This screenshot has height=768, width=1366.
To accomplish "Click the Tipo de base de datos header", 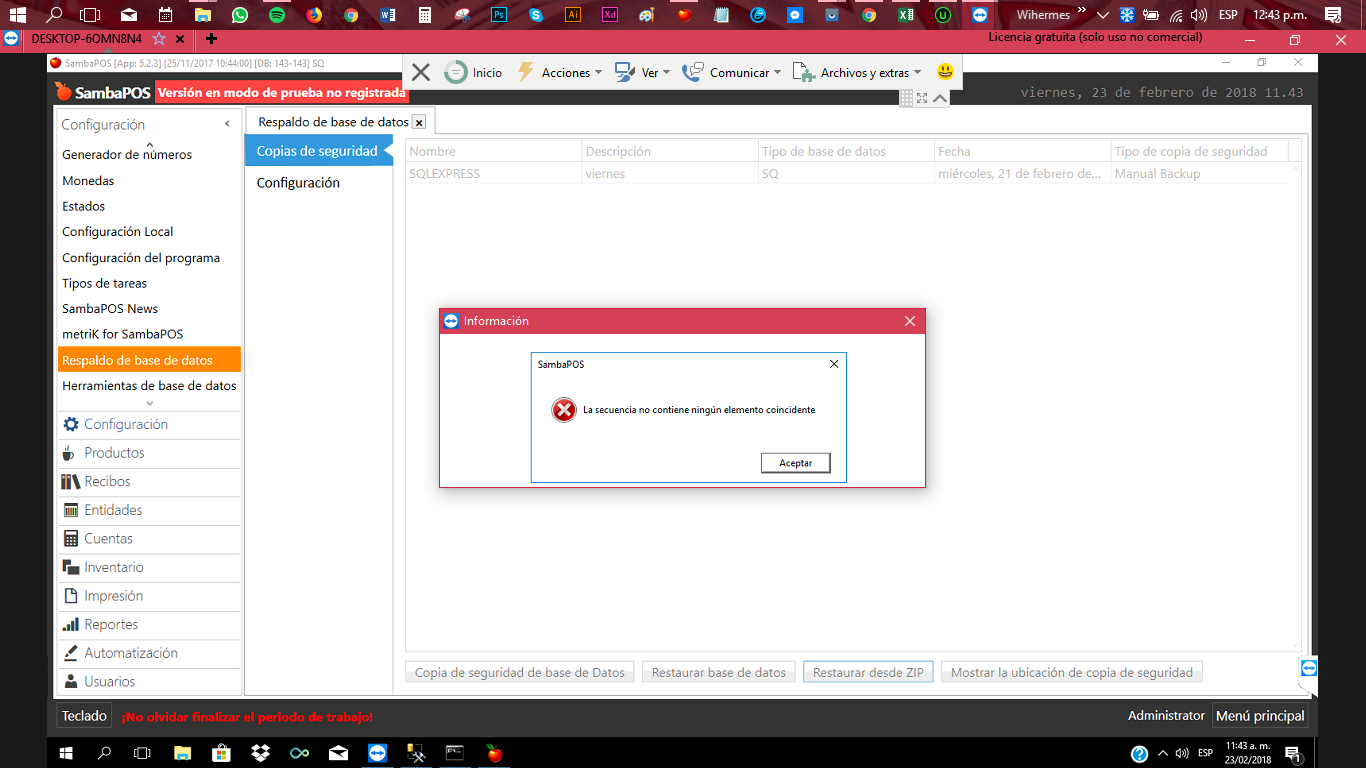I will click(846, 151).
